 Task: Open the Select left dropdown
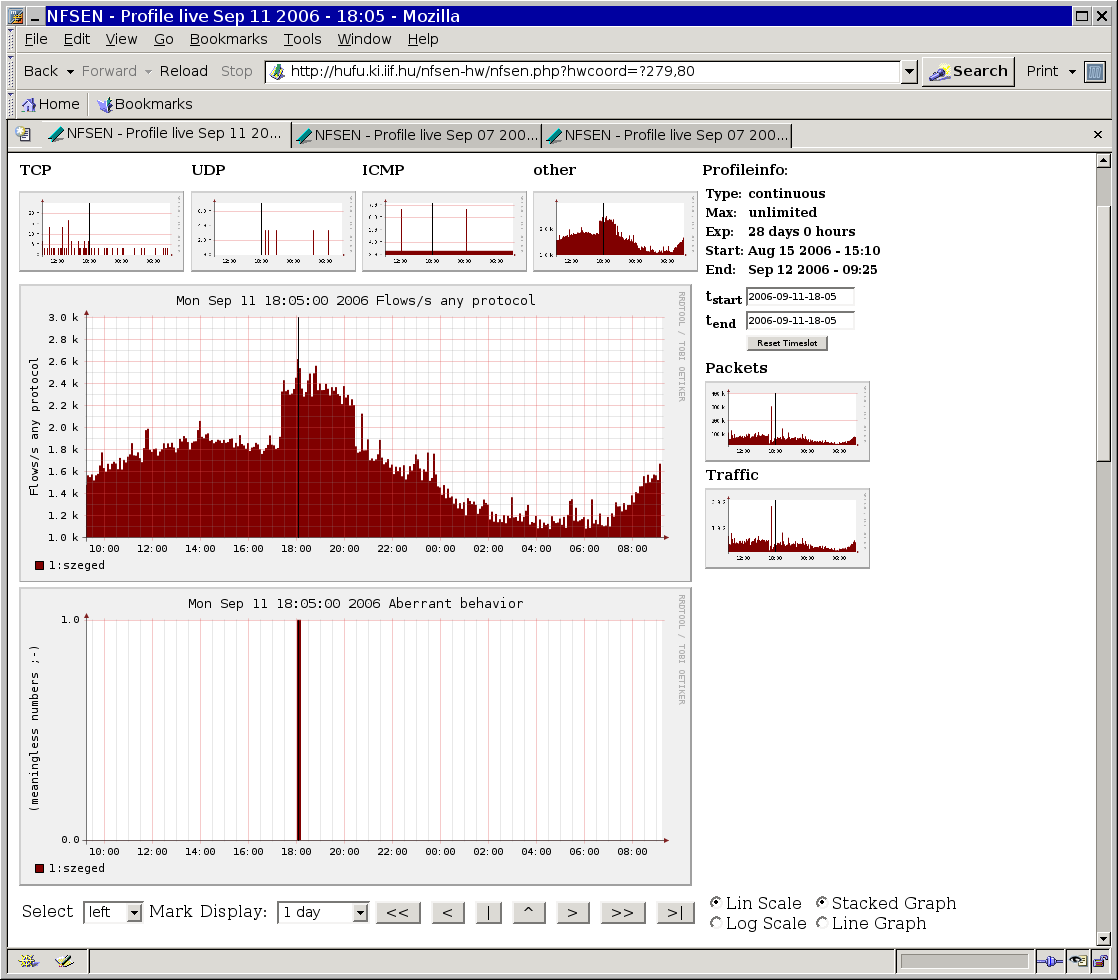113,912
